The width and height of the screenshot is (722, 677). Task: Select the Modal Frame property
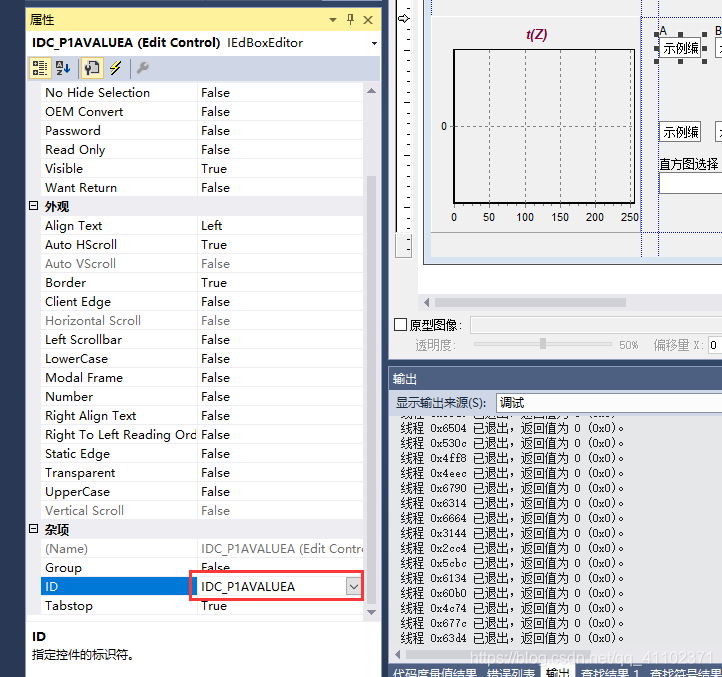click(x=202, y=378)
